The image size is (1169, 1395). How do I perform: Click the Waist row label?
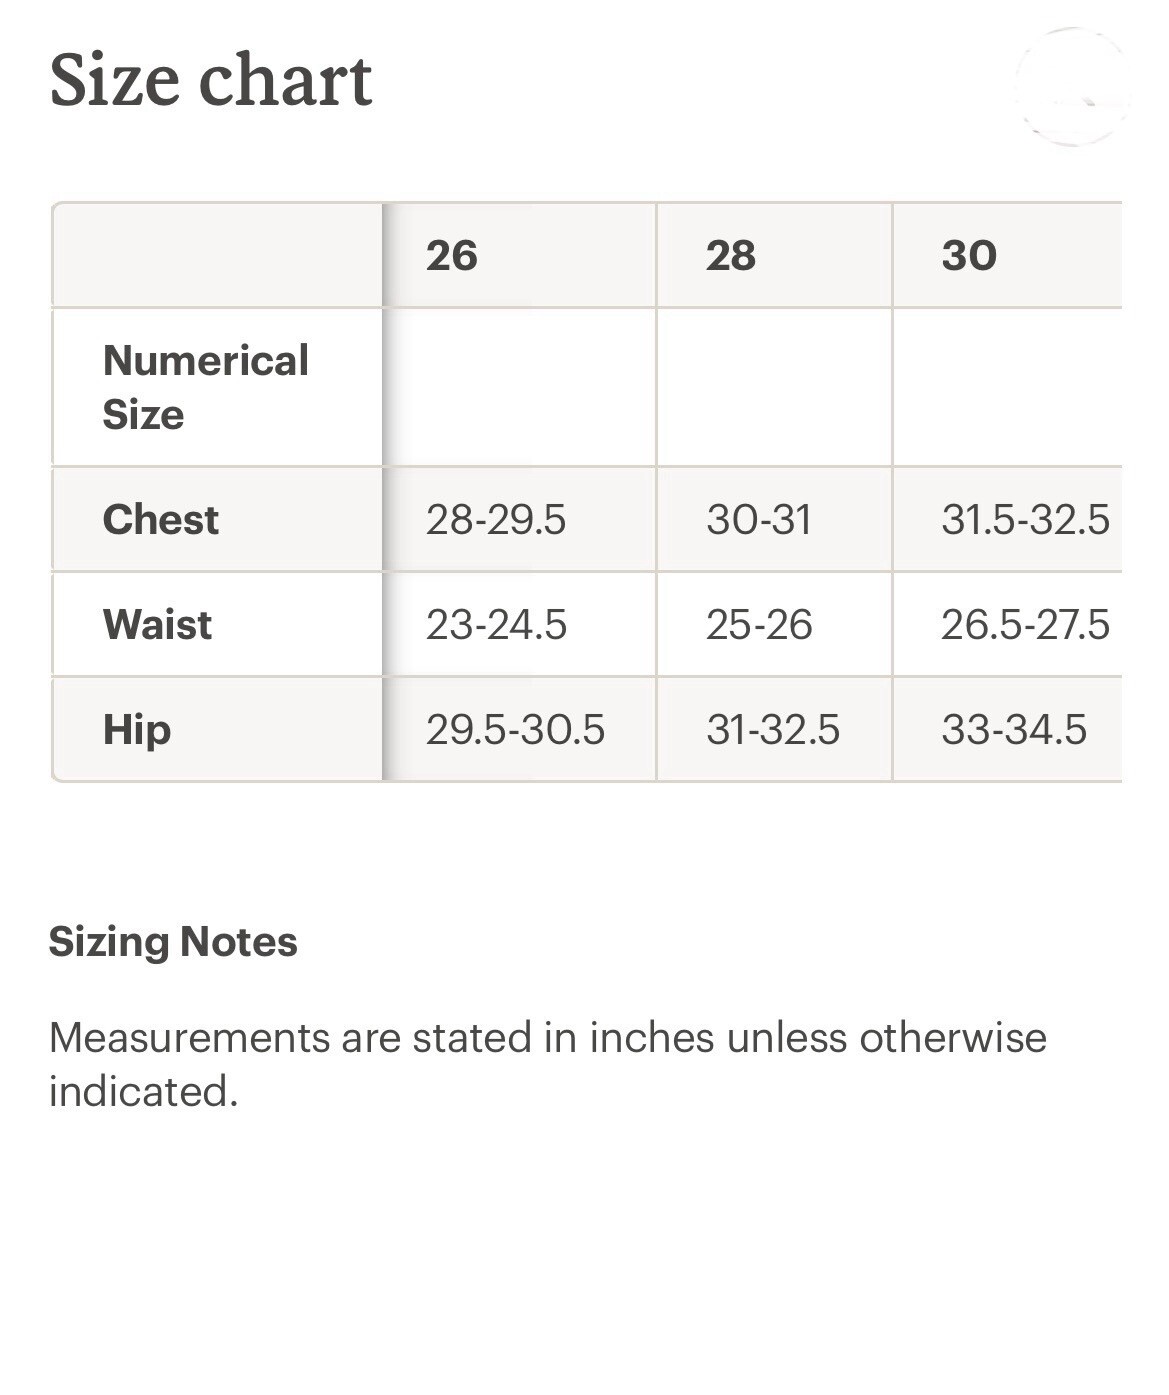click(x=217, y=625)
